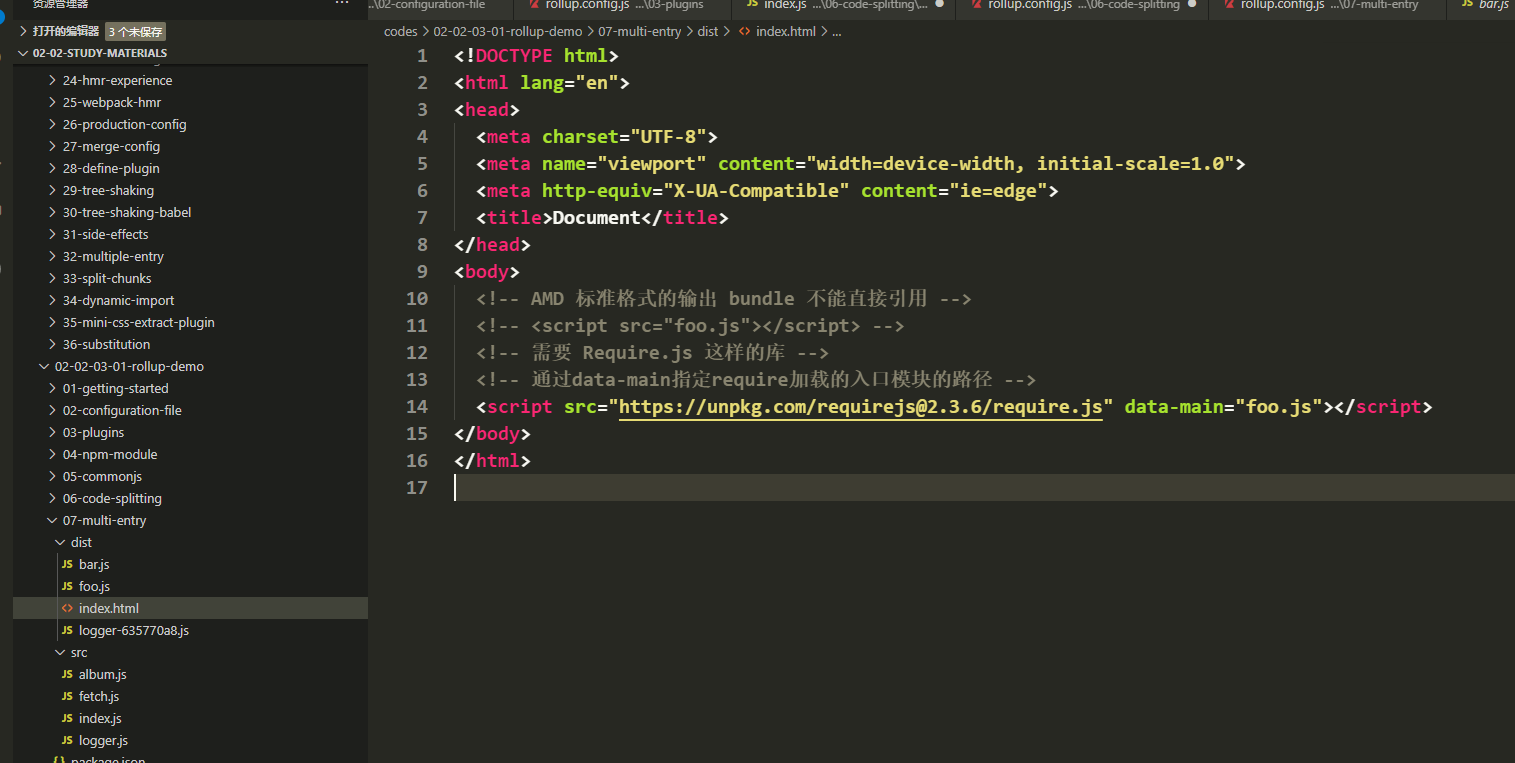This screenshot has height=763, width=1515.
Task: Expand the 04-npm-module folder
Action: [110, 455]
